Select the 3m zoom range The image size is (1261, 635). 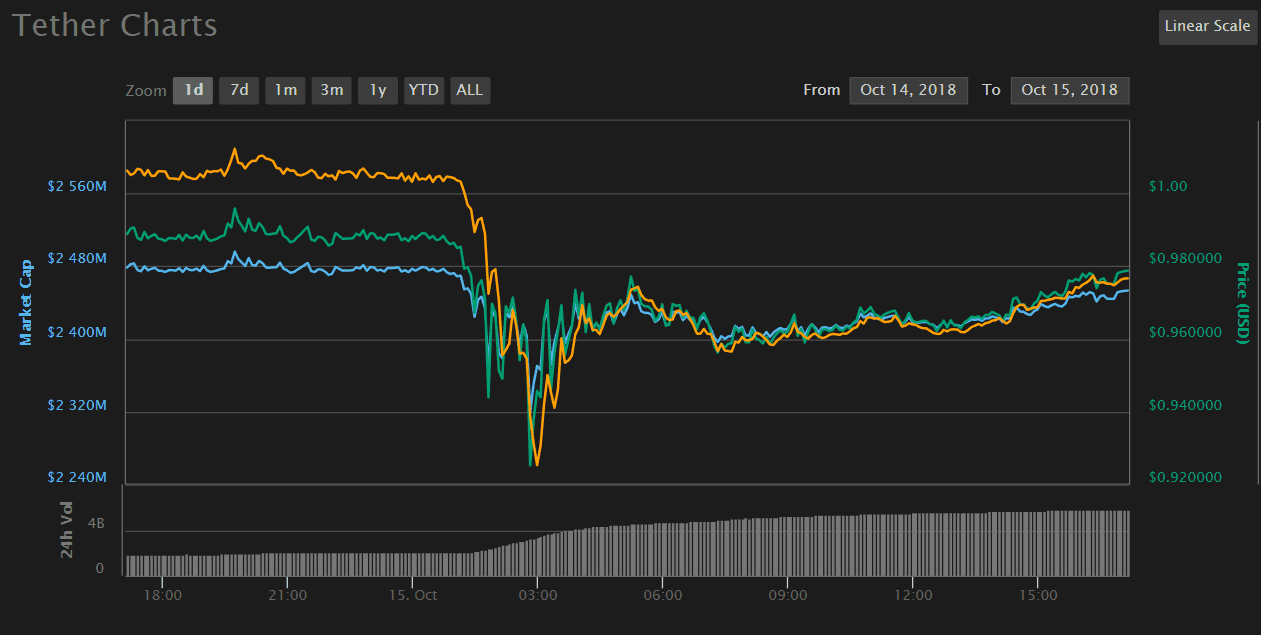point(331,90)
